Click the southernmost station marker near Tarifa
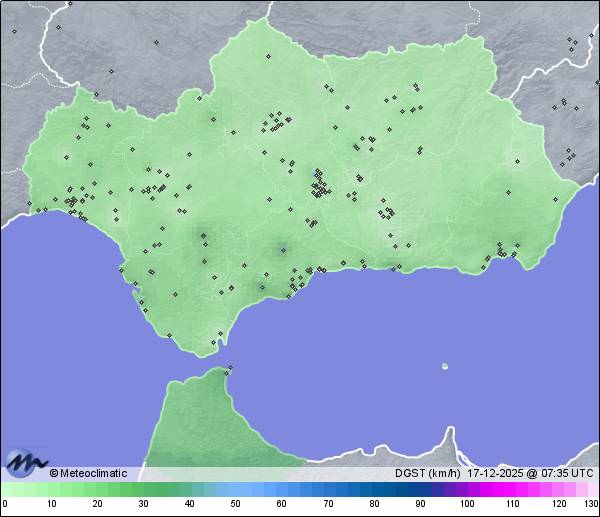The height and width of the screenshot is (517, 600). tap(212, 343)
